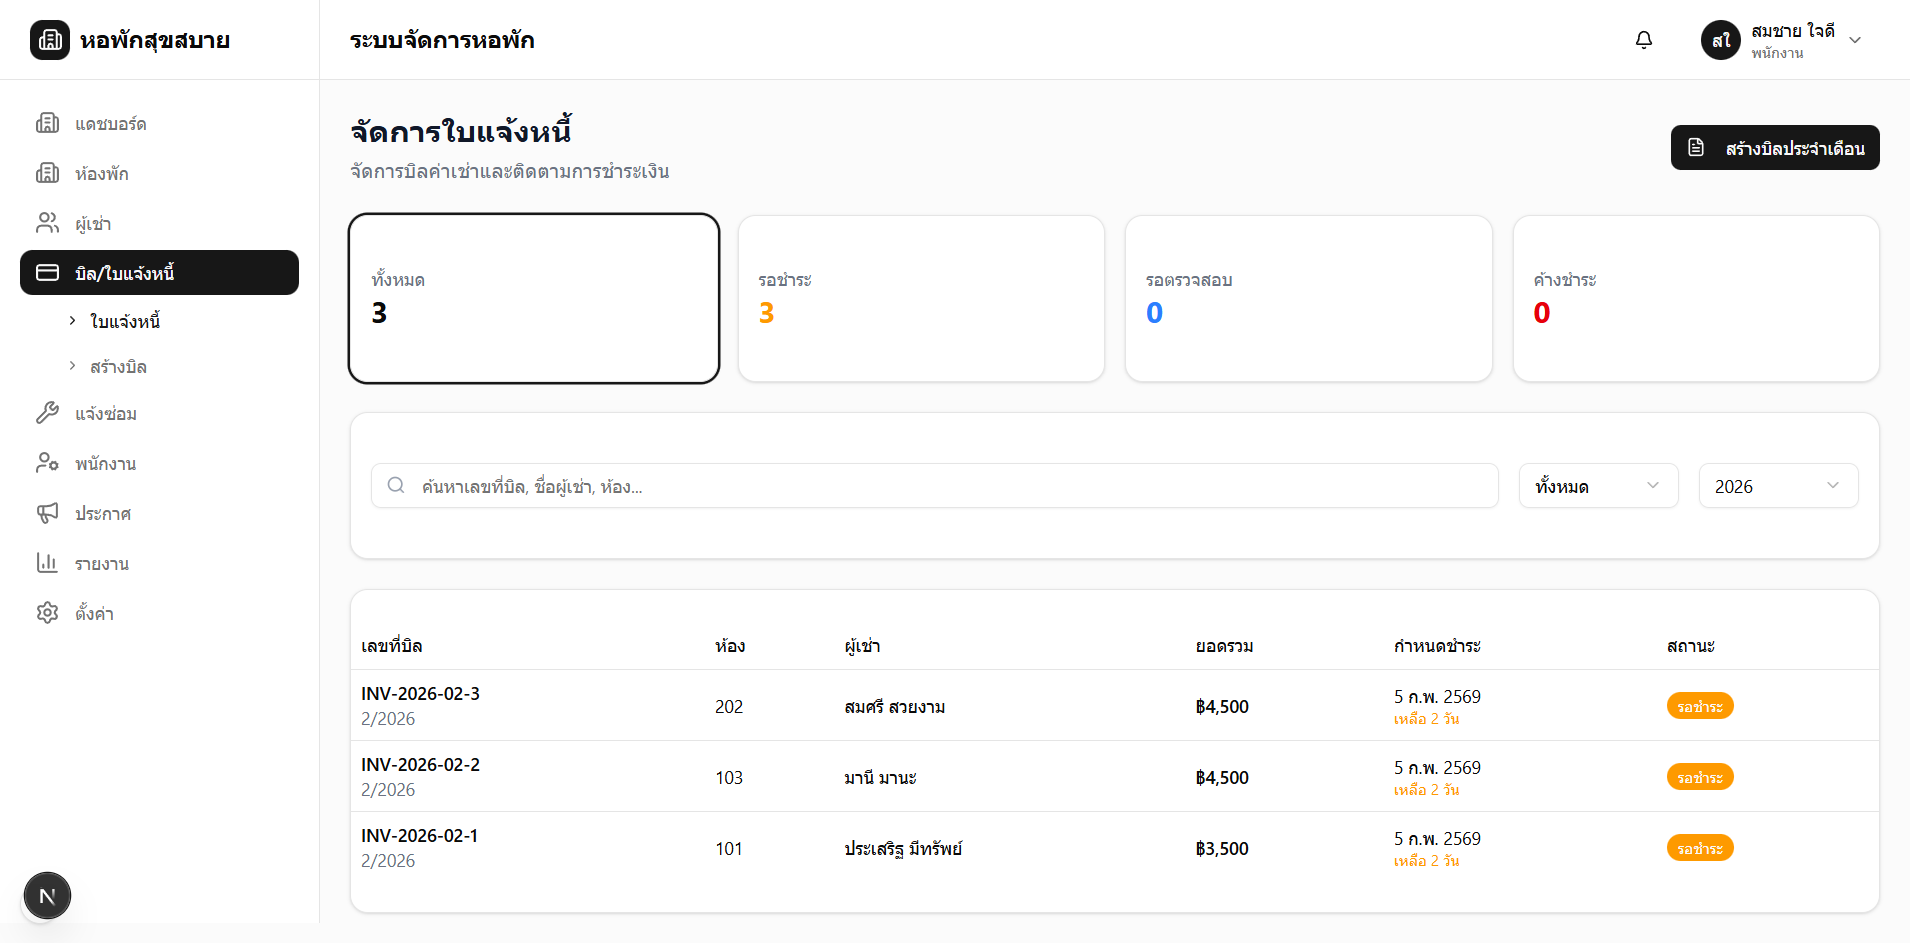This screenshot has width=1910, height=943.
Task: Open สร้างบิล submenu link
Action: 118,367
